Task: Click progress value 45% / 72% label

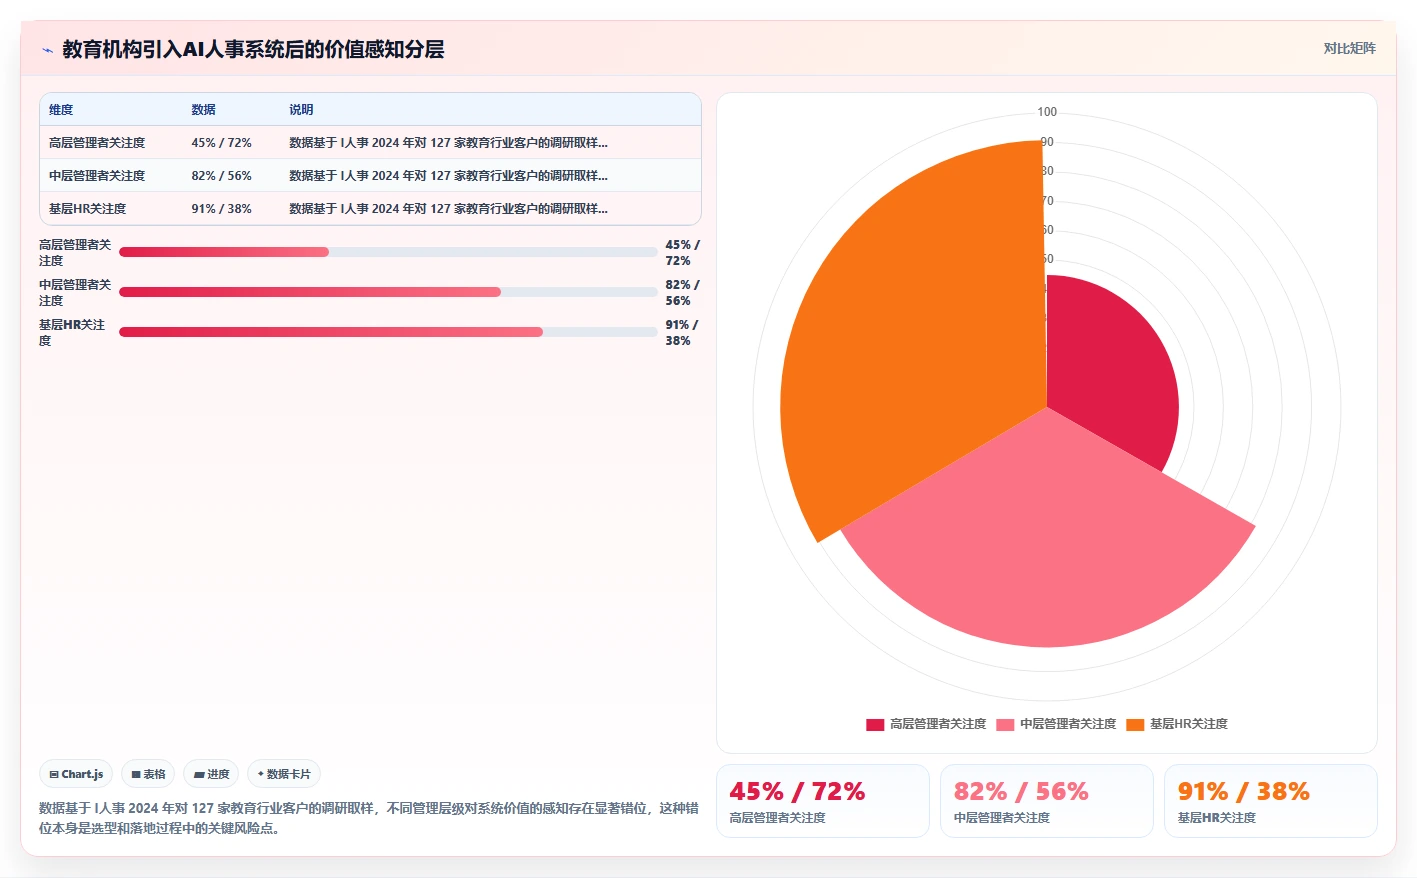Action: pos(682,252)
